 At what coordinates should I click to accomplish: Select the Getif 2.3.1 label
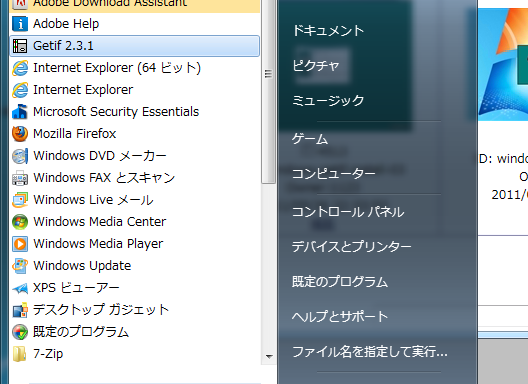63,46
